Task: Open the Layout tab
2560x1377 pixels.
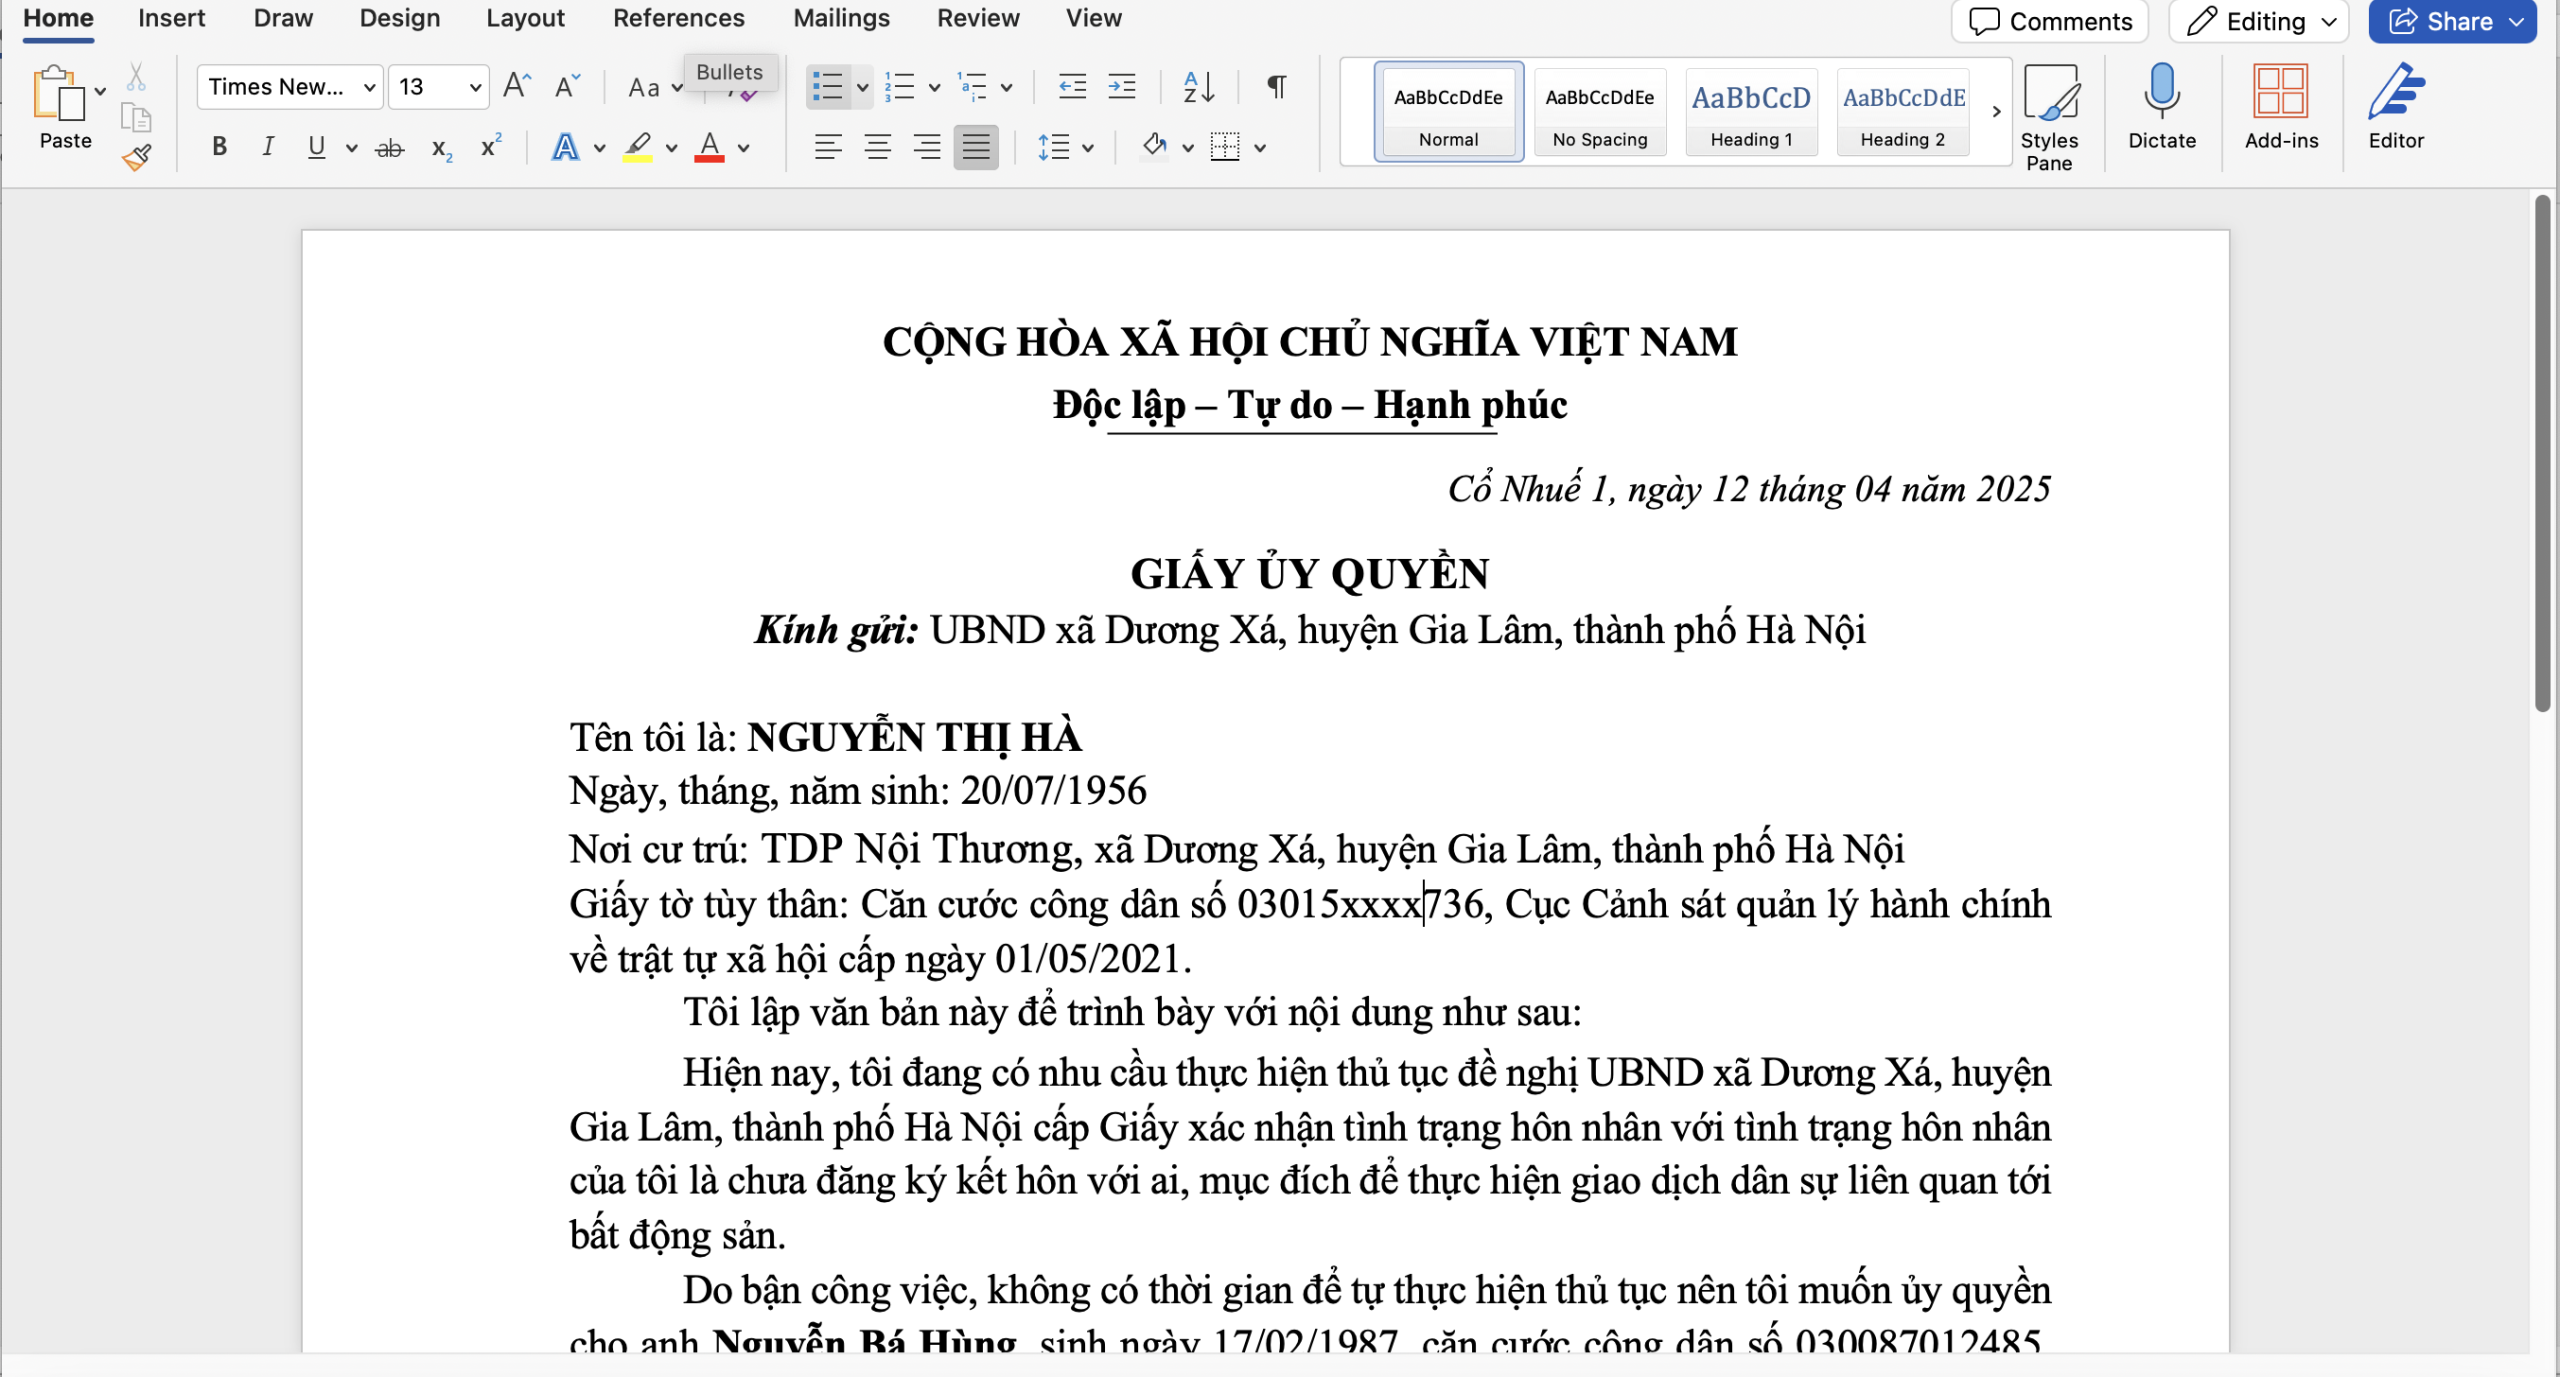Action: 525,18
